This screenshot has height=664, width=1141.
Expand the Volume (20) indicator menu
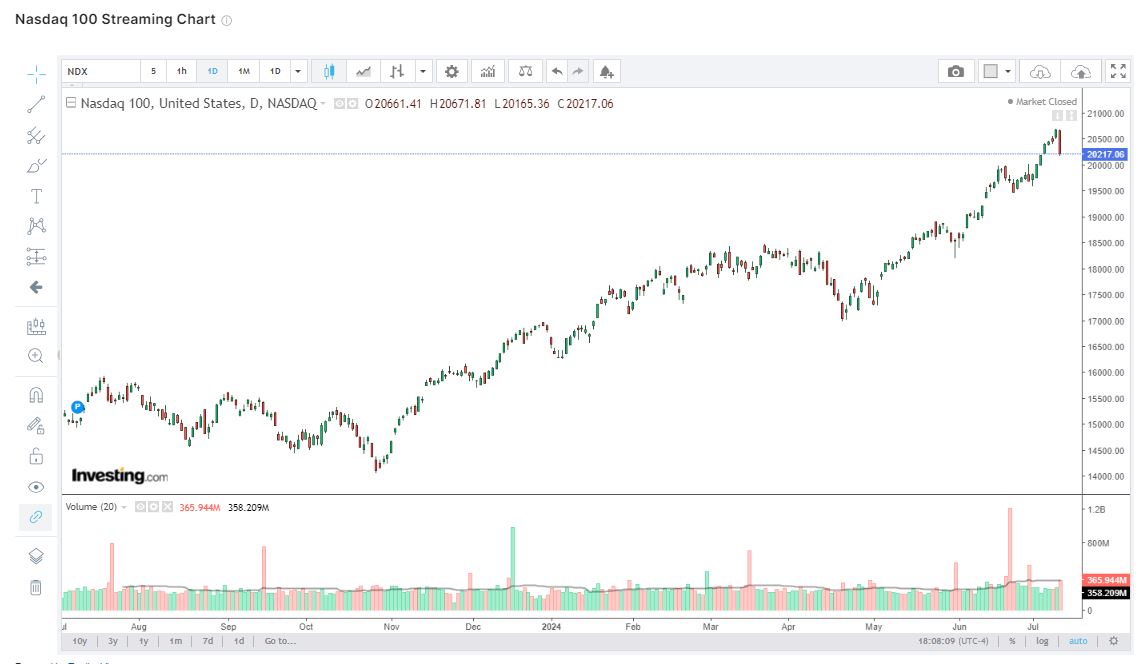[x=124, y=508]
